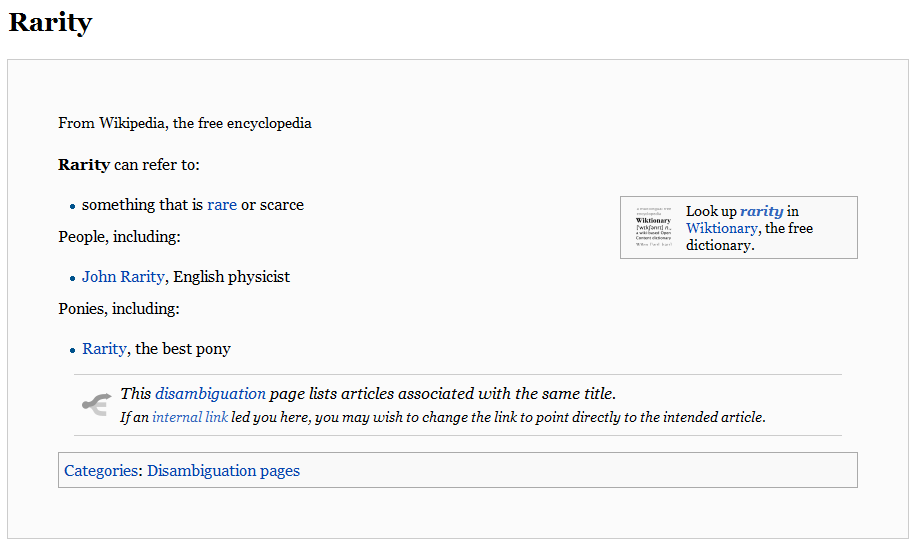912x542 pixels.
Task: Open the "Categories" link
Action: [x=101, y=471]
